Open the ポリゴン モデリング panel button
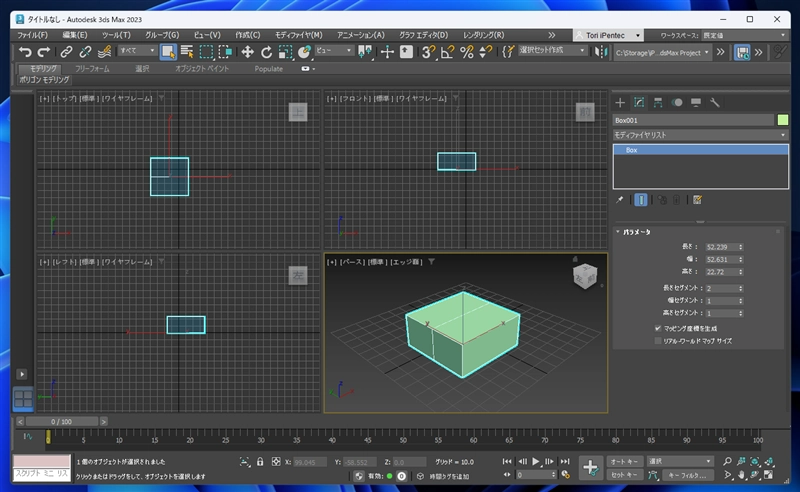This screenshot has height=492, width=800. 44,80
